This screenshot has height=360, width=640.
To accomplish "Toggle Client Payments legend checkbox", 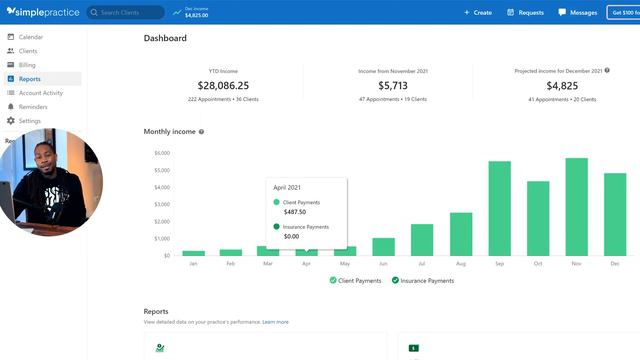I will pos(333,280).
